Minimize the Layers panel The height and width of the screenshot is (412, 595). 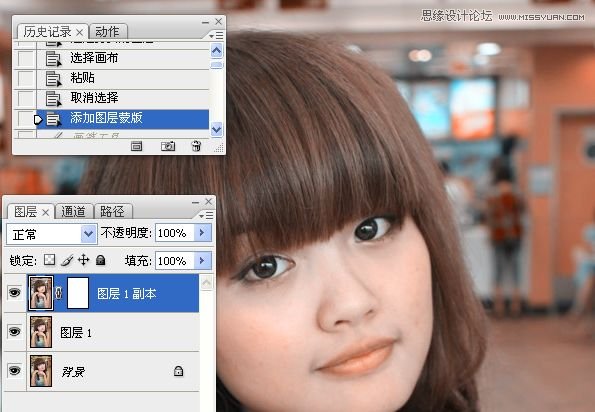196,202
